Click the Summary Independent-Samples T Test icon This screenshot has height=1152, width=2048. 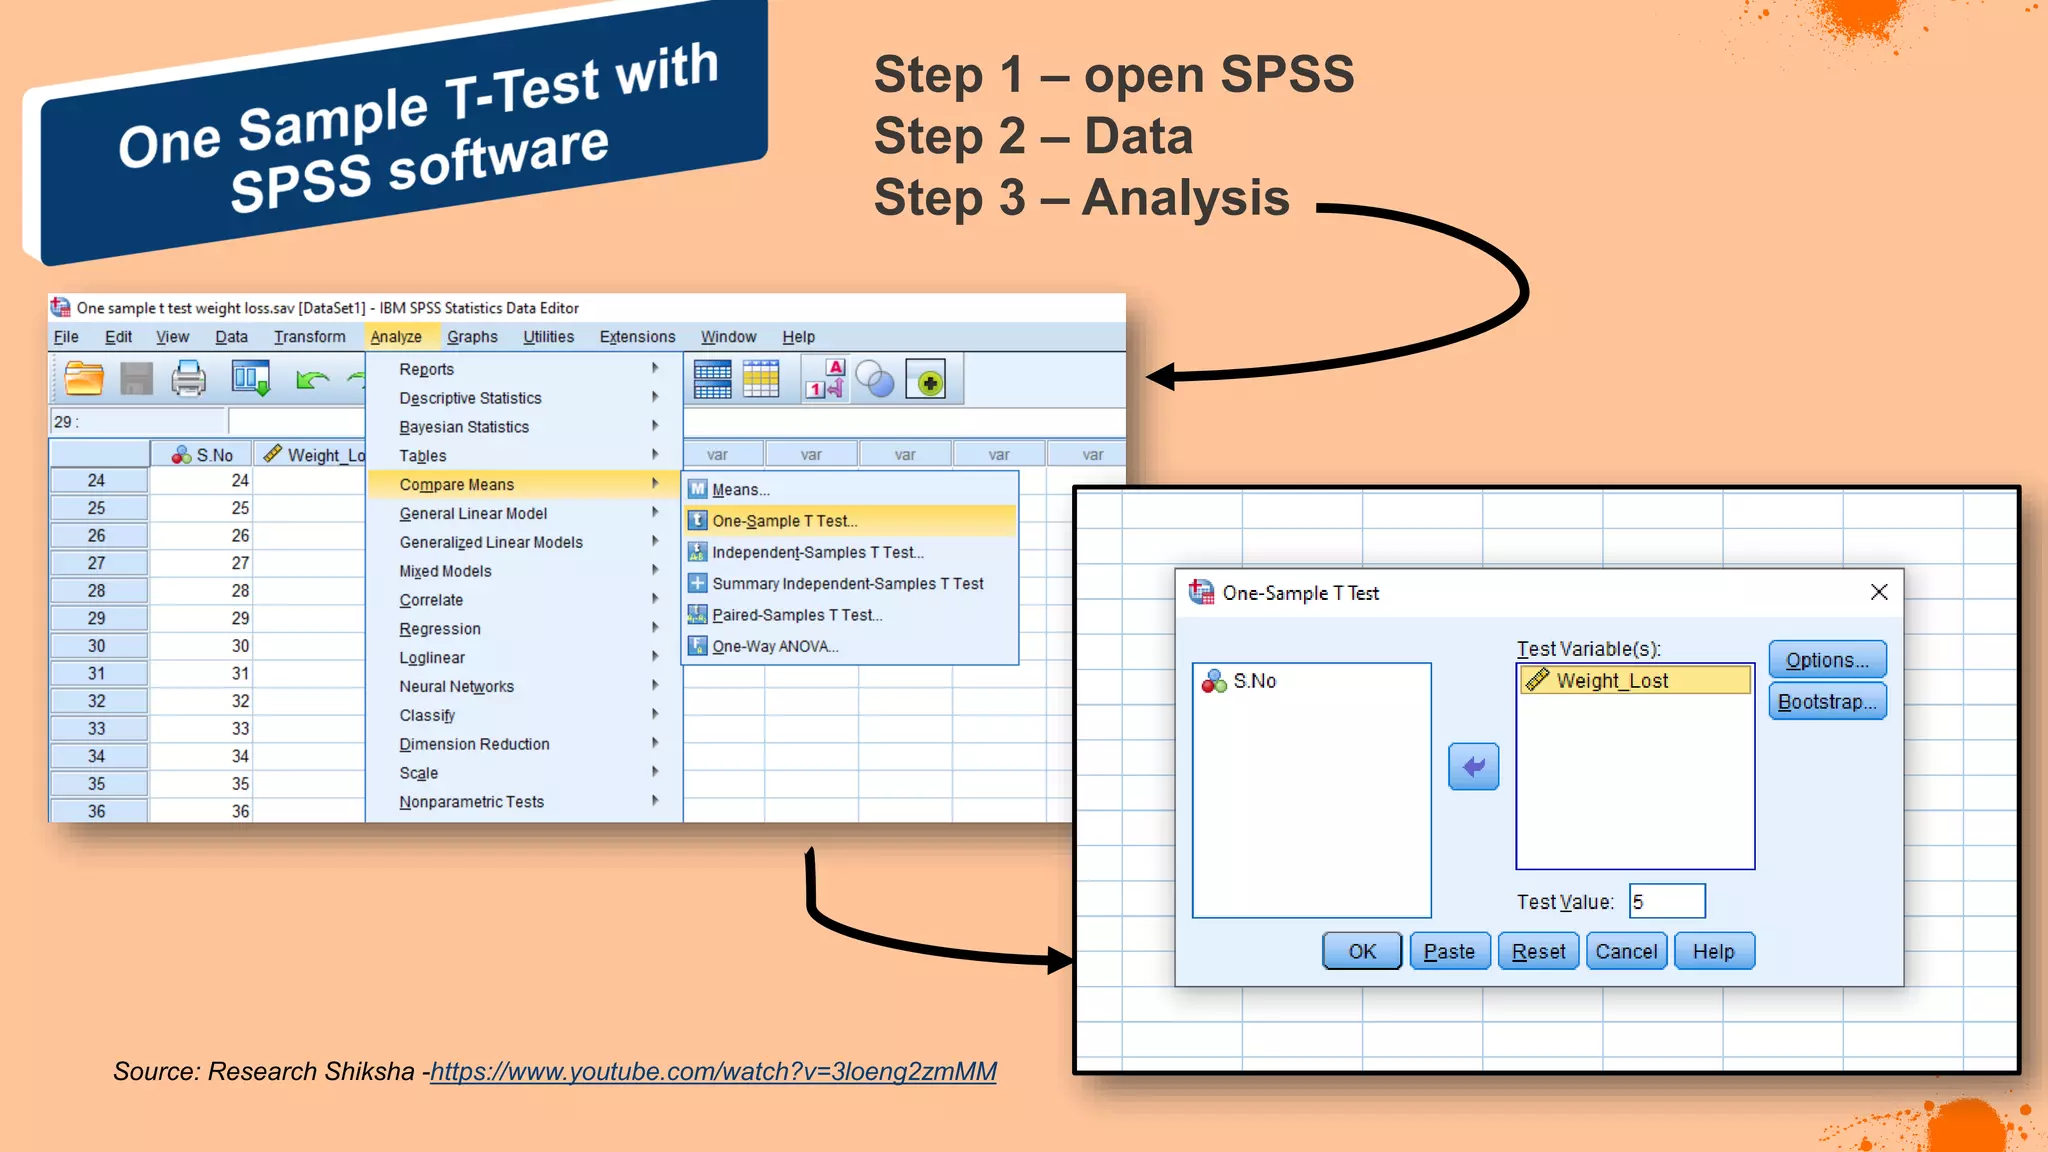(698, 583)
